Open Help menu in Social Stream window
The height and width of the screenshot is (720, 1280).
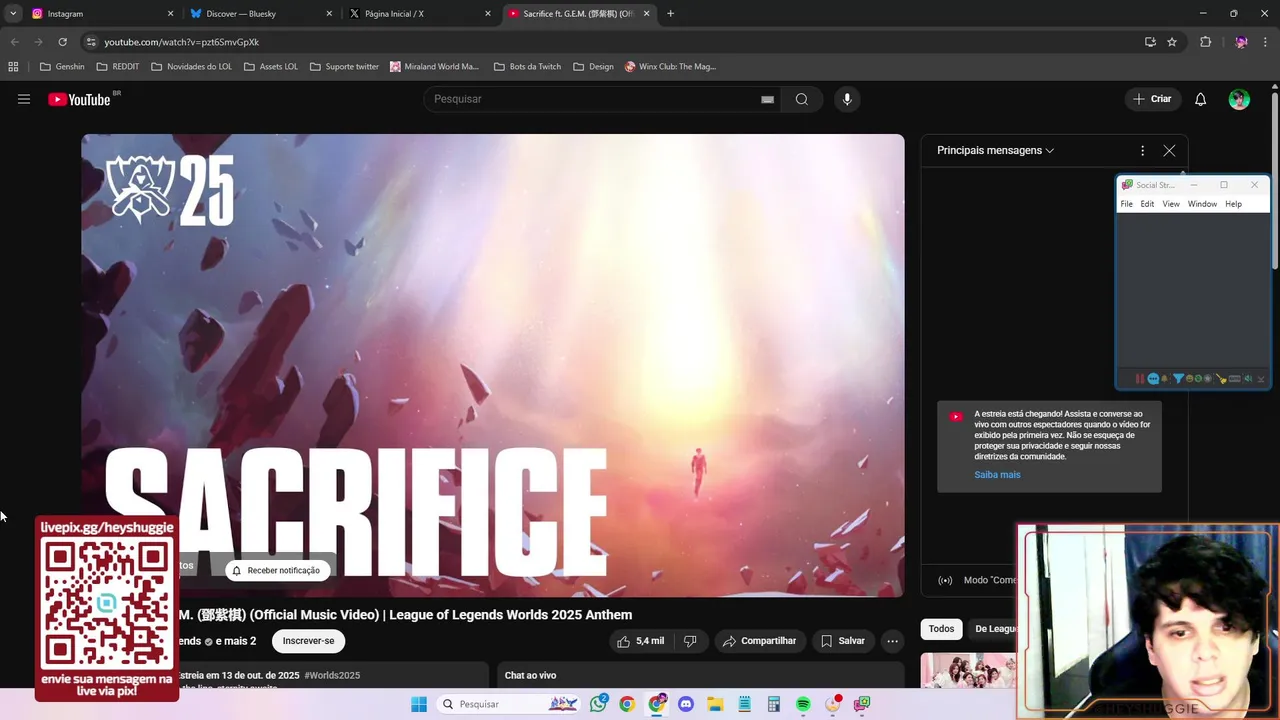point(1233,204)
